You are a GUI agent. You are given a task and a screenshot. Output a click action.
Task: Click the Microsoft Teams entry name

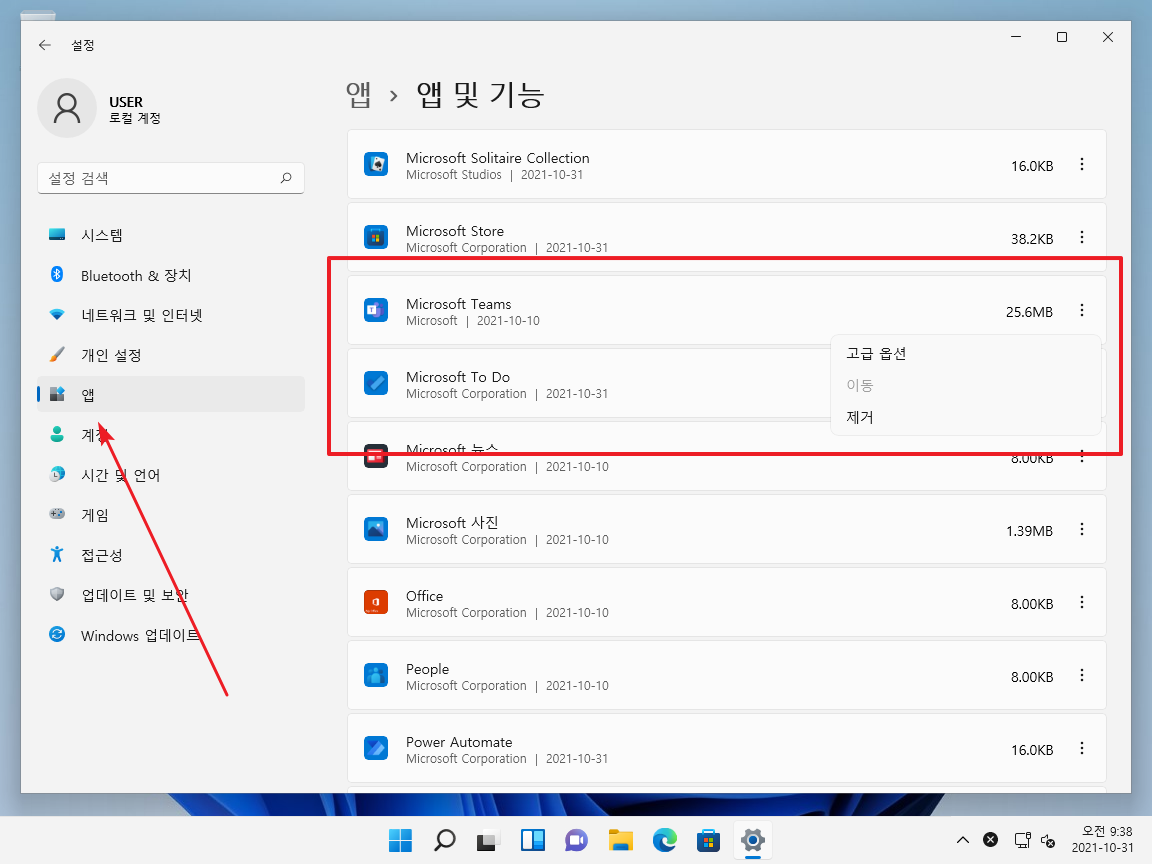[x=458, y=303]
